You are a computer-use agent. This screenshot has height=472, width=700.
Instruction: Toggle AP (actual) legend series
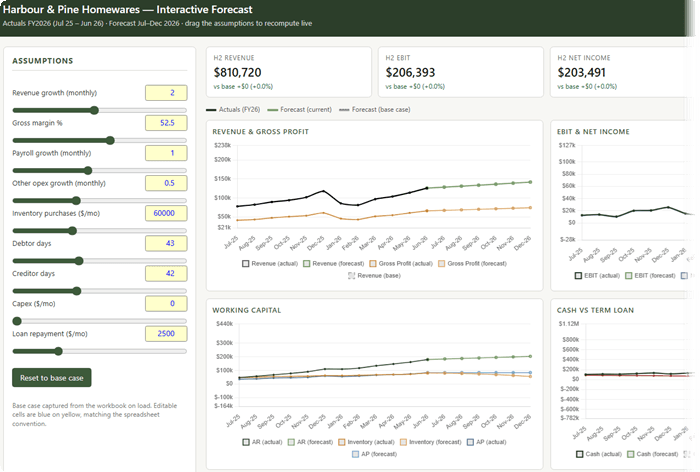click(486, 442)
